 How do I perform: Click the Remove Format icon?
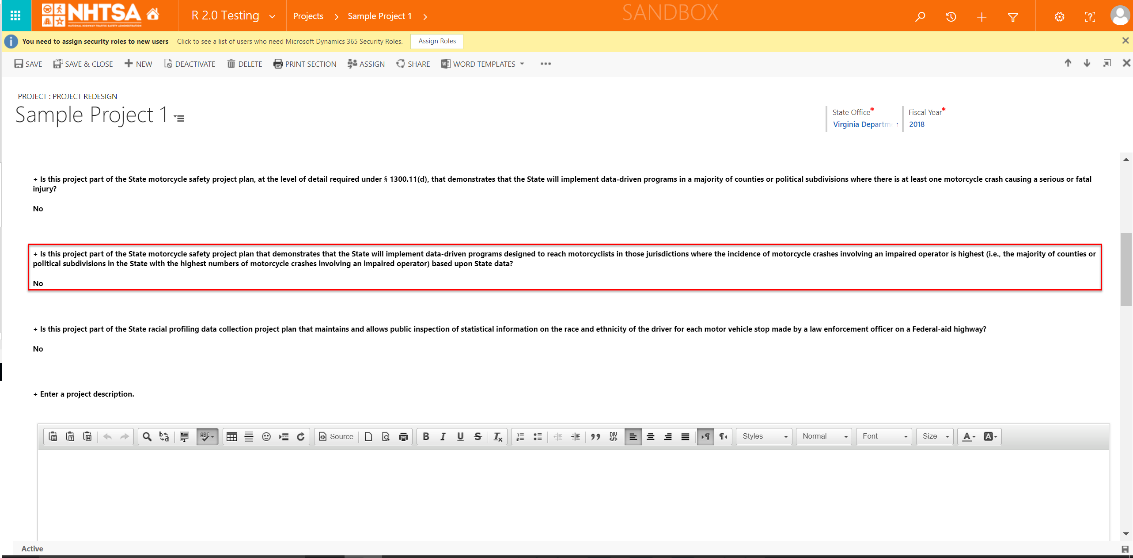[498, 437]
